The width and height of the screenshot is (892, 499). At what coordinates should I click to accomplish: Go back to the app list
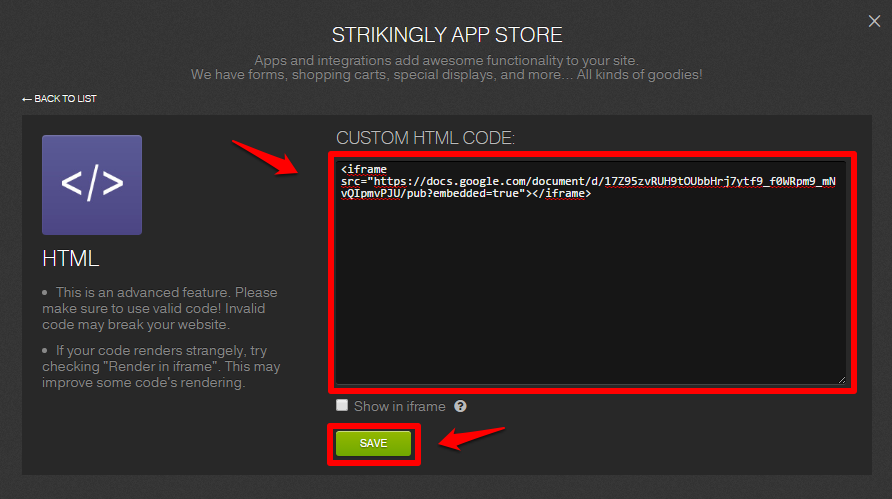(x=59, y=99)
